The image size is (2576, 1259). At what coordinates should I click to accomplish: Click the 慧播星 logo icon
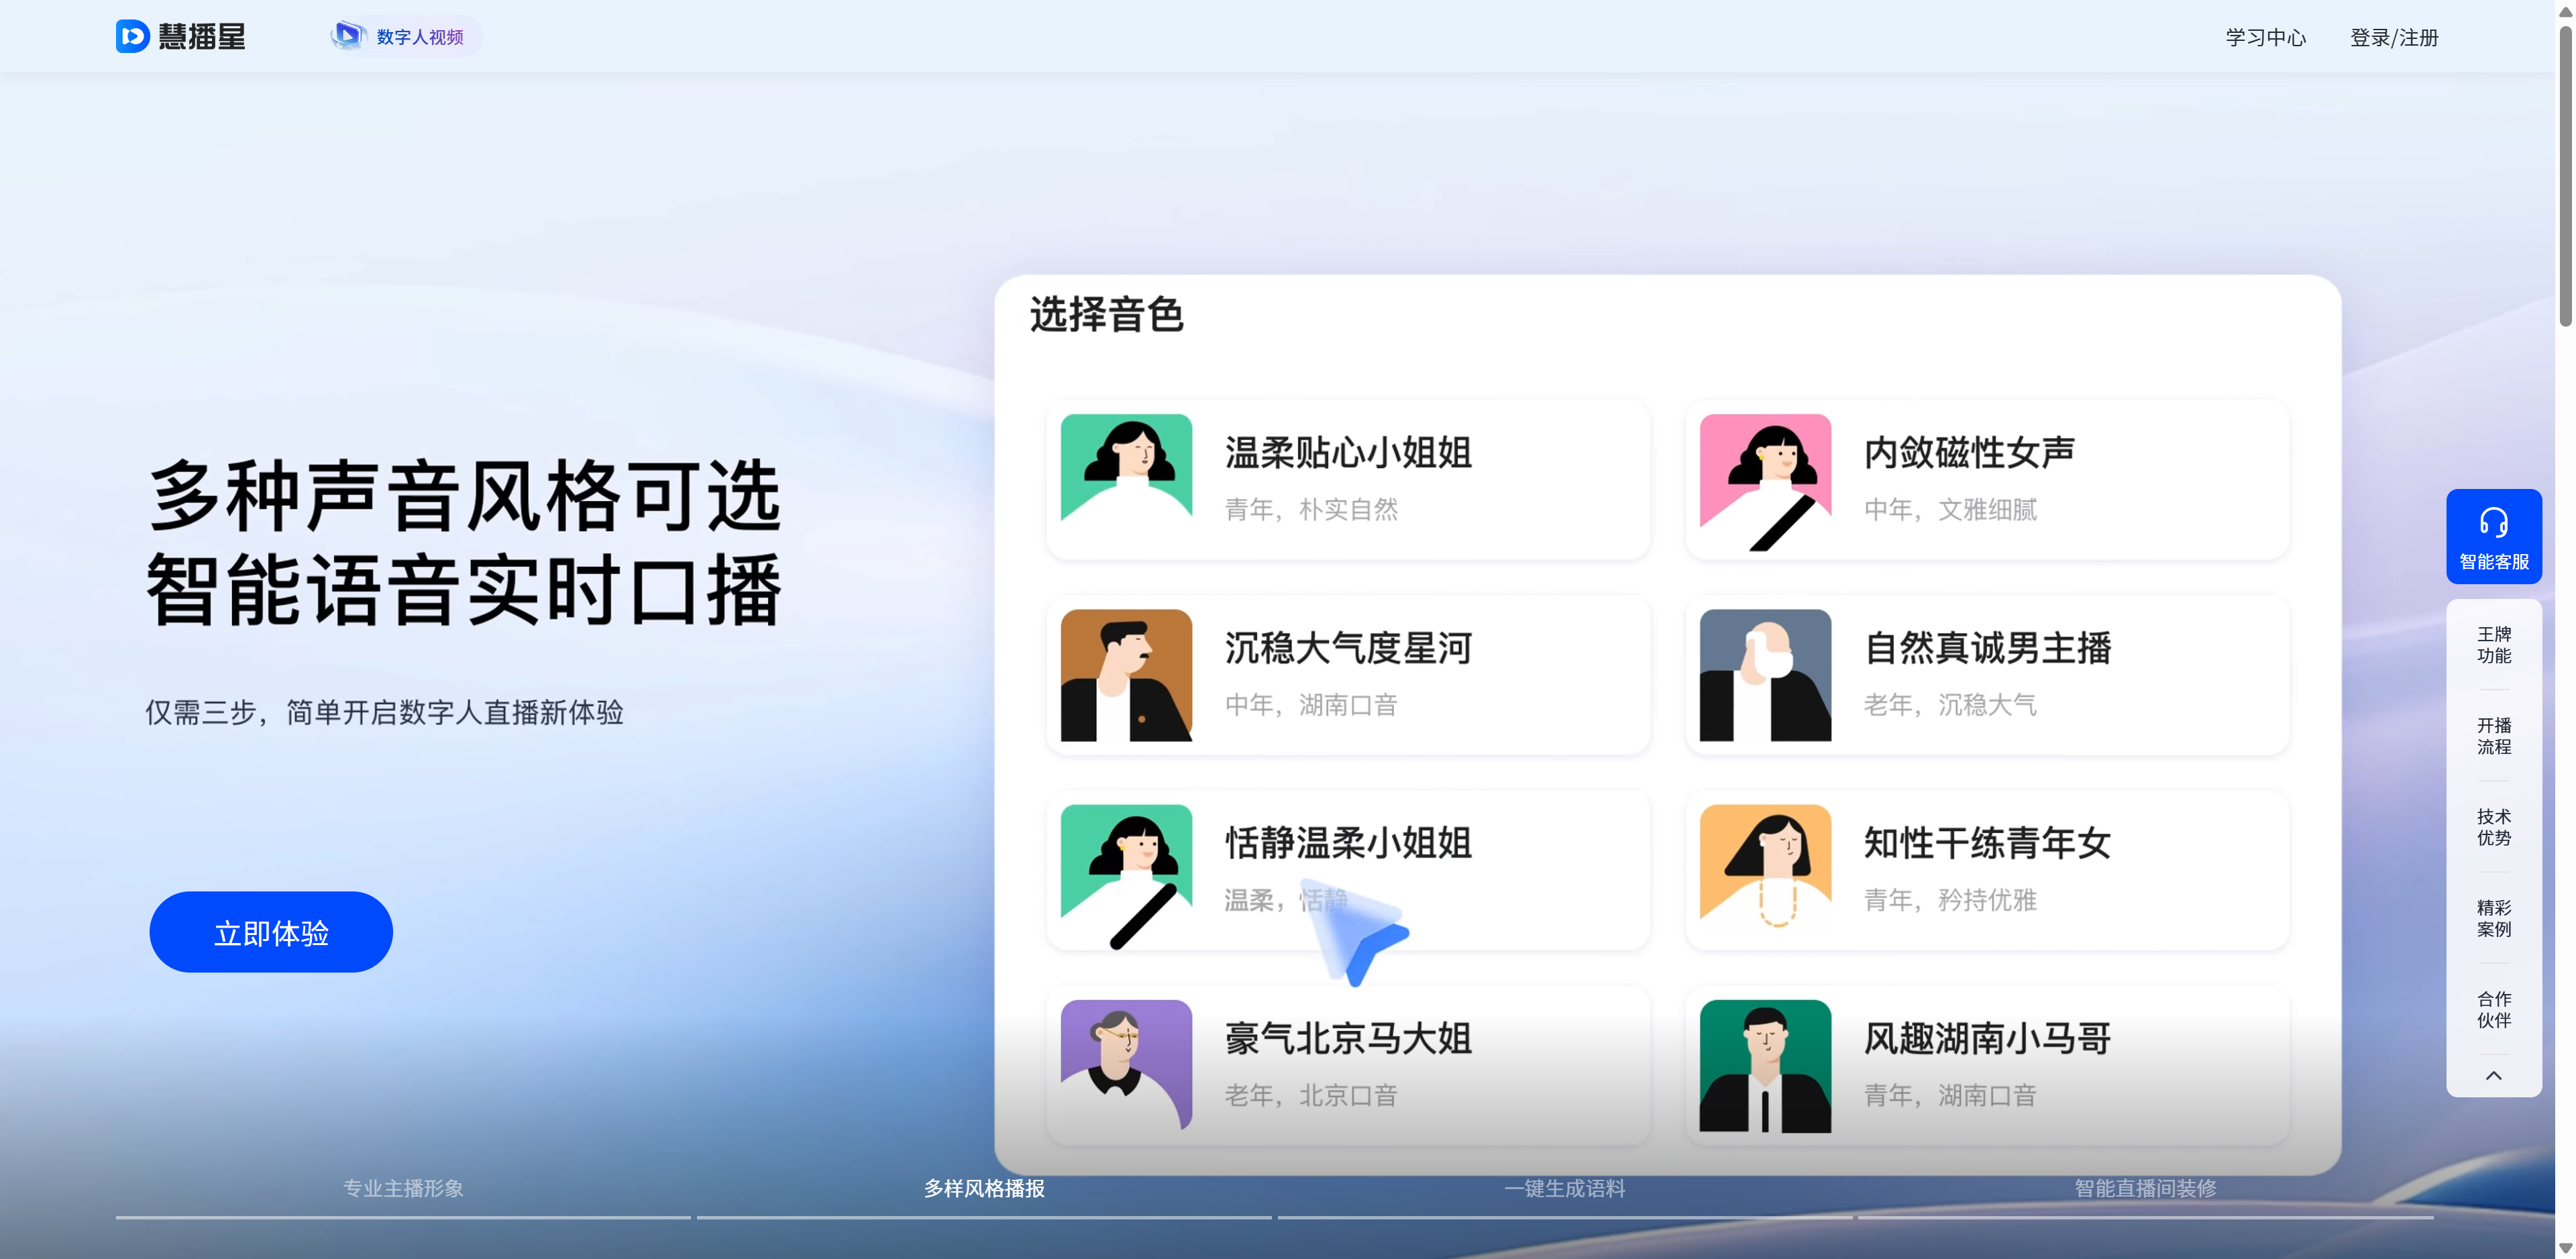click(132, 37)
